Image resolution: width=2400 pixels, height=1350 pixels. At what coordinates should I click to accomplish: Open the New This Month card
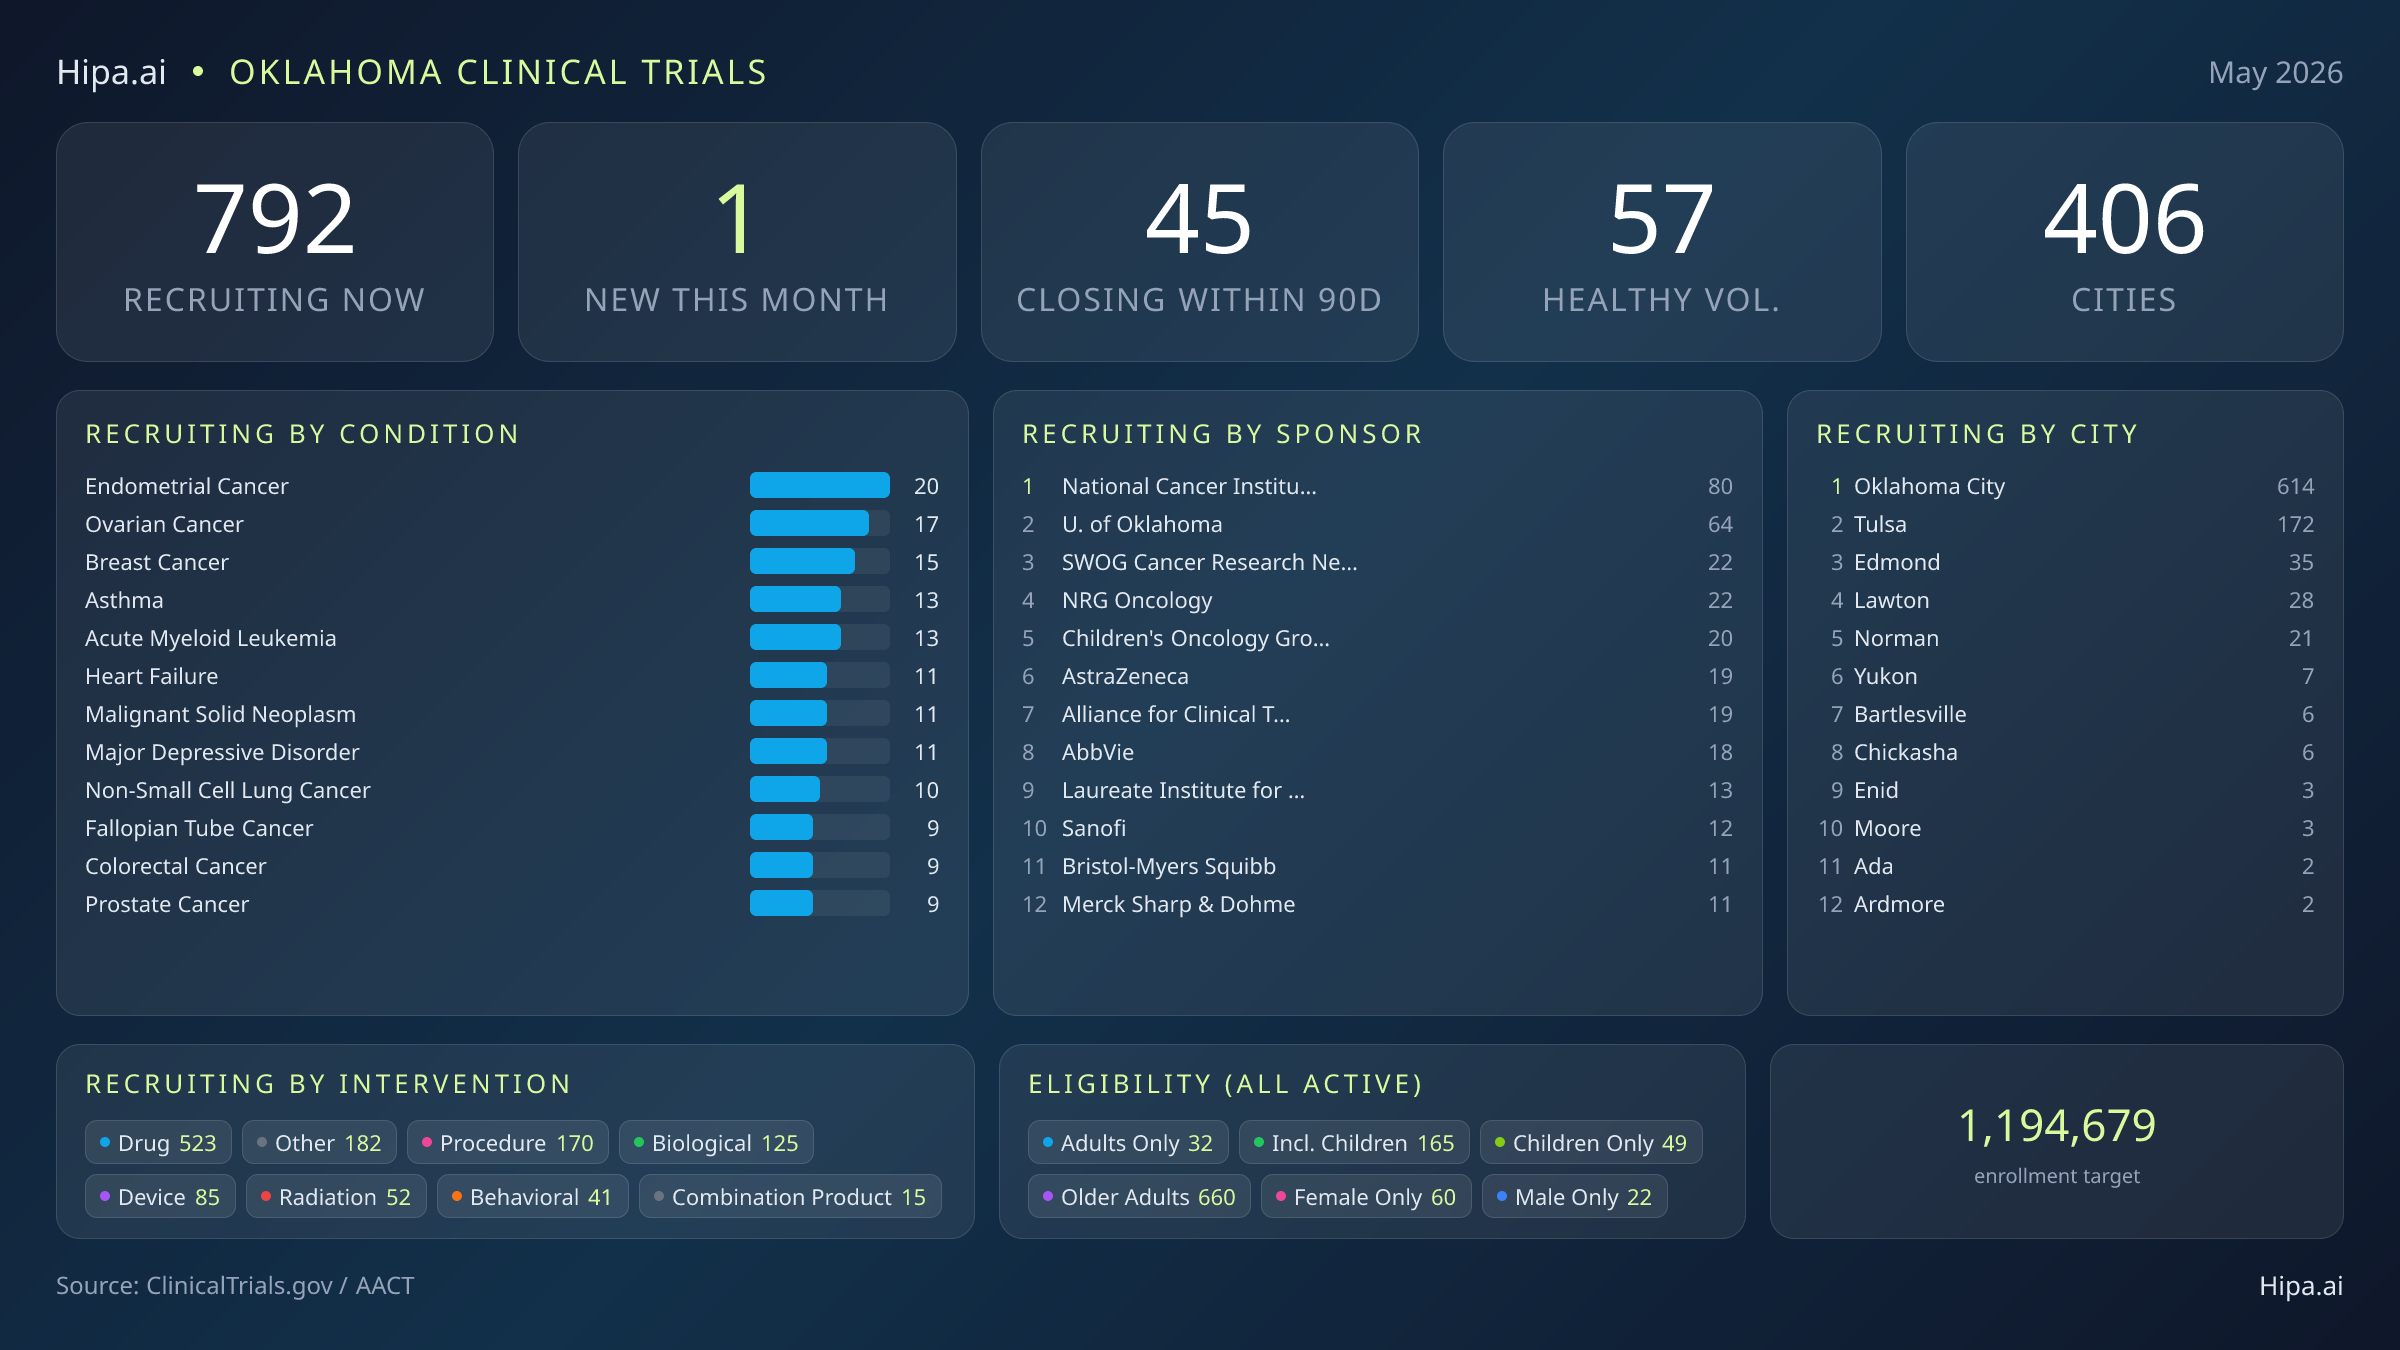pos(737,242)
